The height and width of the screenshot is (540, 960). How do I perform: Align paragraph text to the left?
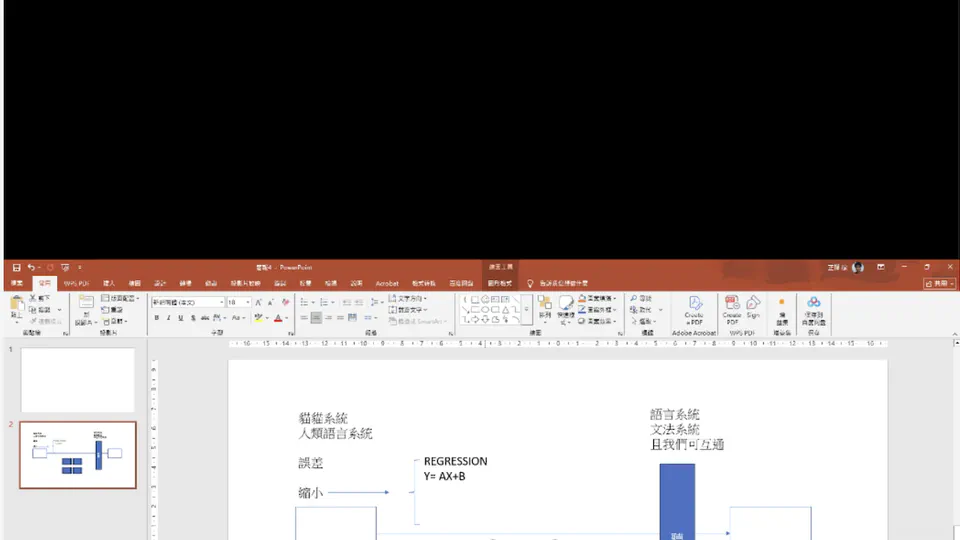(x=304, y=318)
